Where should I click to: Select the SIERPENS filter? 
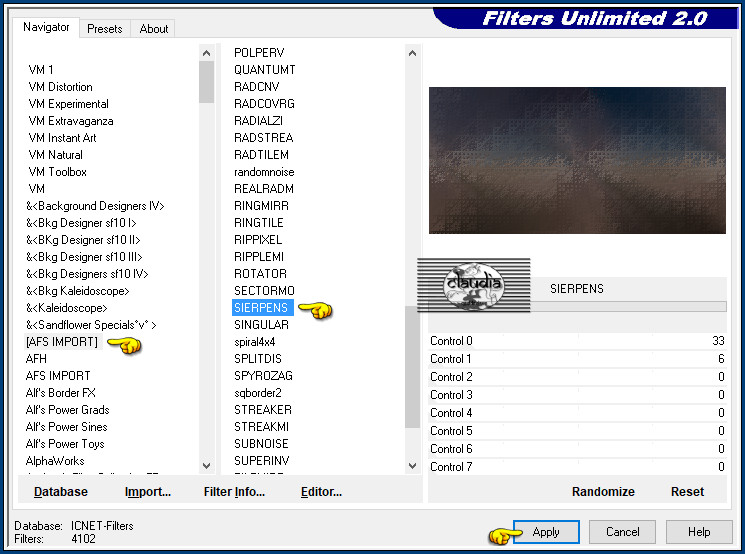click(261, 307)
